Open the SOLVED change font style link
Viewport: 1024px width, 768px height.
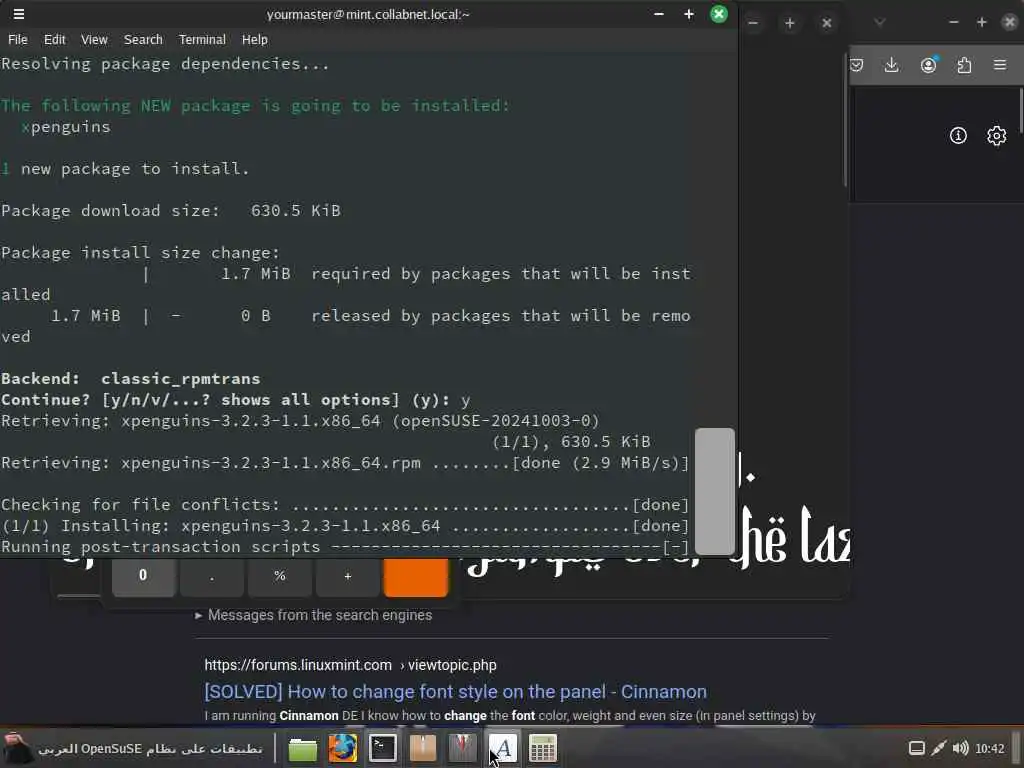[x=455, y=692]
